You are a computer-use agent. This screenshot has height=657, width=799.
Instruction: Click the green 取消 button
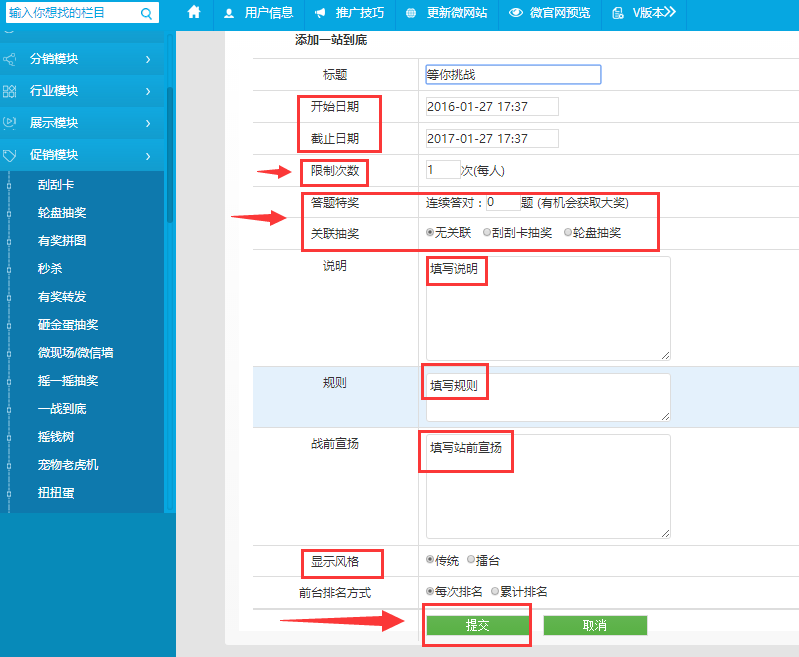point(595,625)
